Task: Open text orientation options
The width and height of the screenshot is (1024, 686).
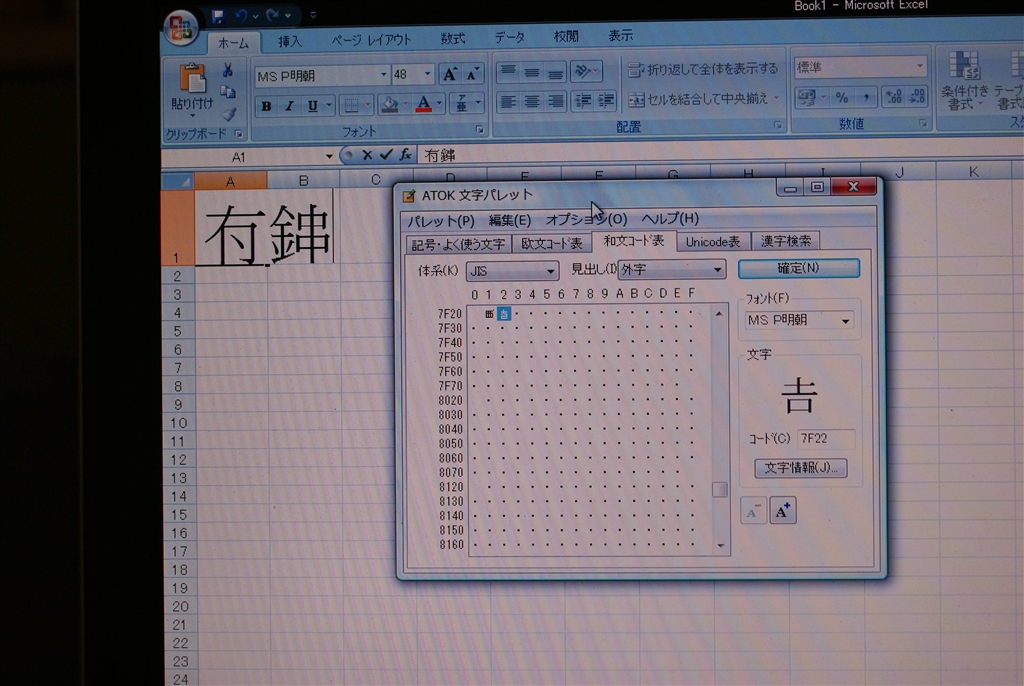Action: pyautogui.click(x=586, y=71)
